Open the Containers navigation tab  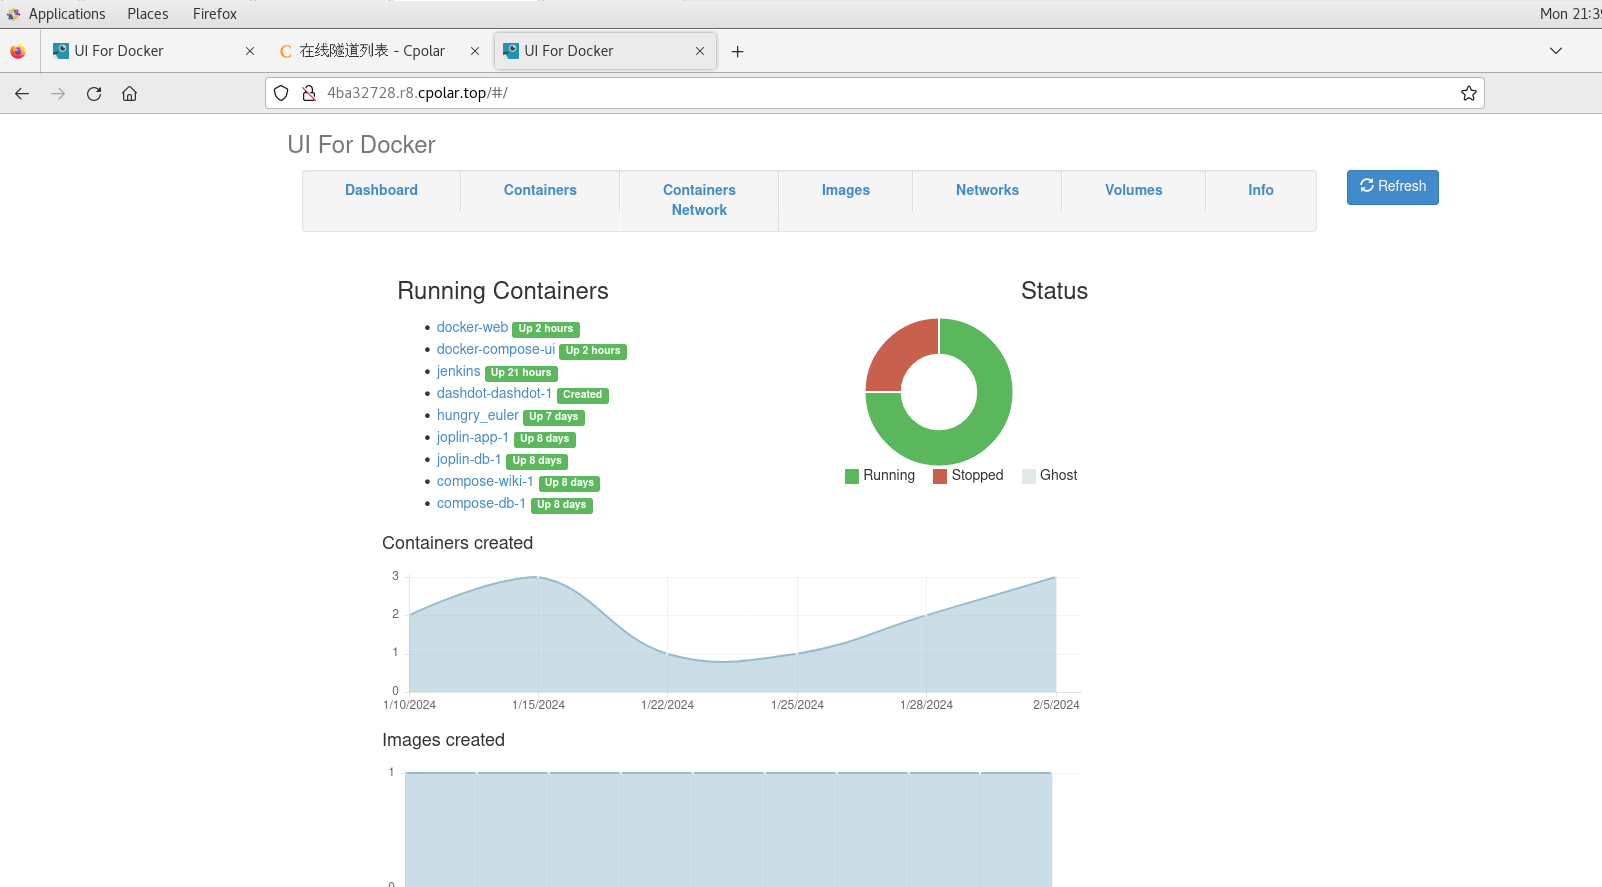[540, 190]
